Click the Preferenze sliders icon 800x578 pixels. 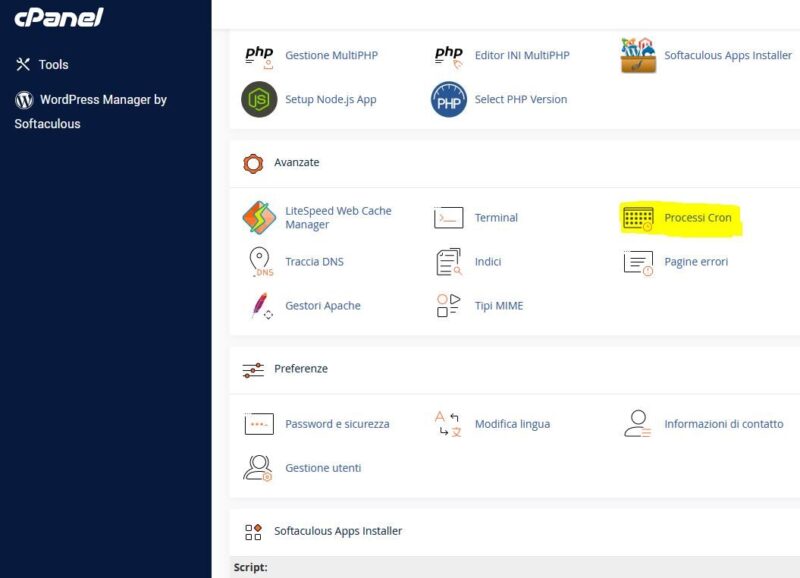point(253,370)
